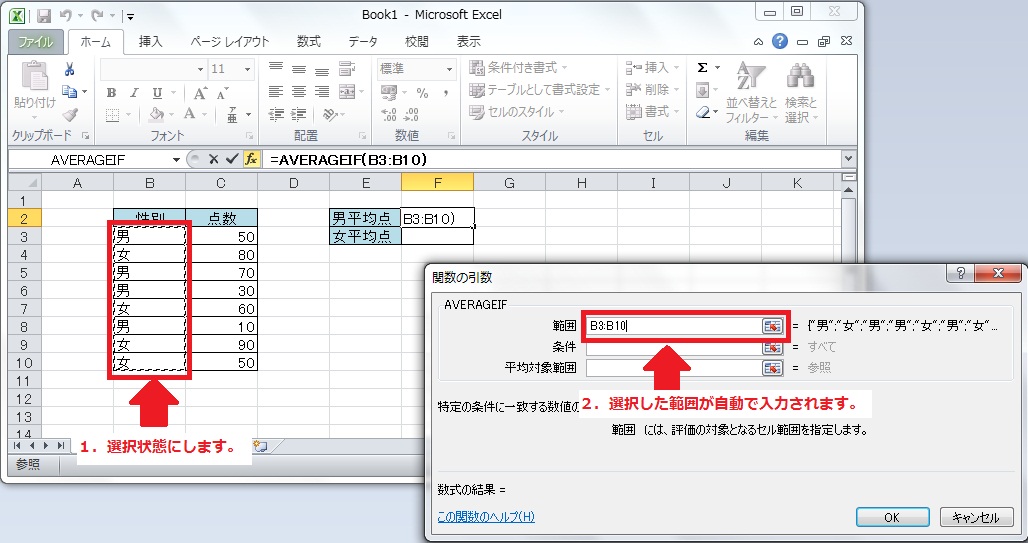The height and width of the screenshot is (543, 1028).
Task: Apply percent style format
Action: pos(422,93)
